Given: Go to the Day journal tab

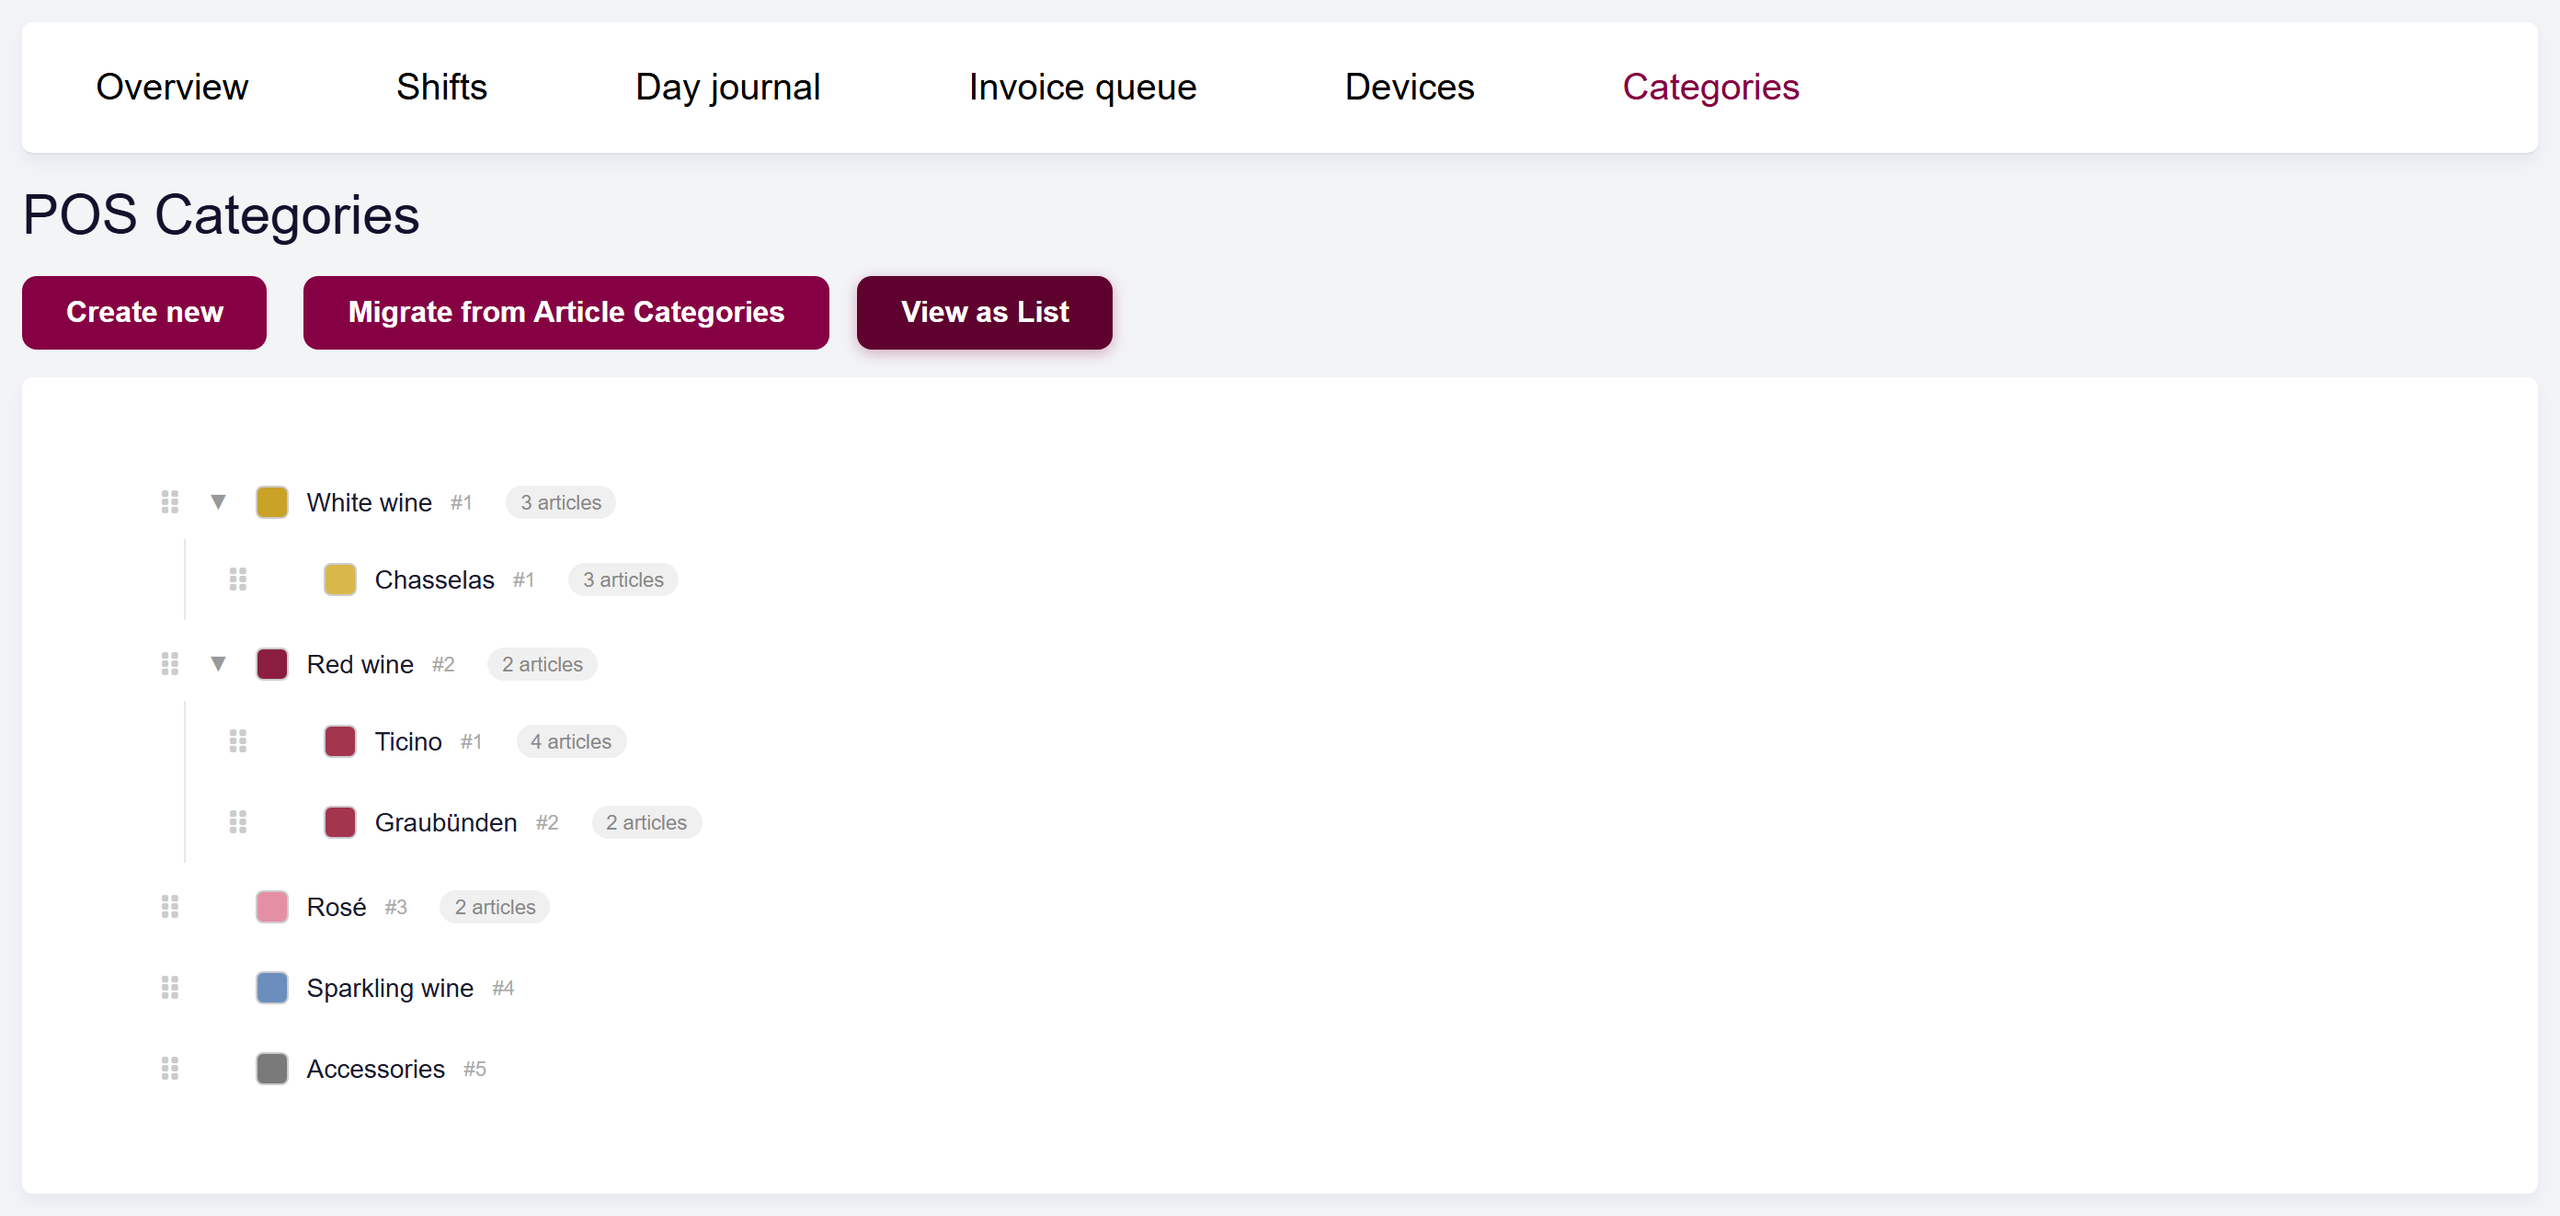Looking at the screenshot, I should [728, 87].
